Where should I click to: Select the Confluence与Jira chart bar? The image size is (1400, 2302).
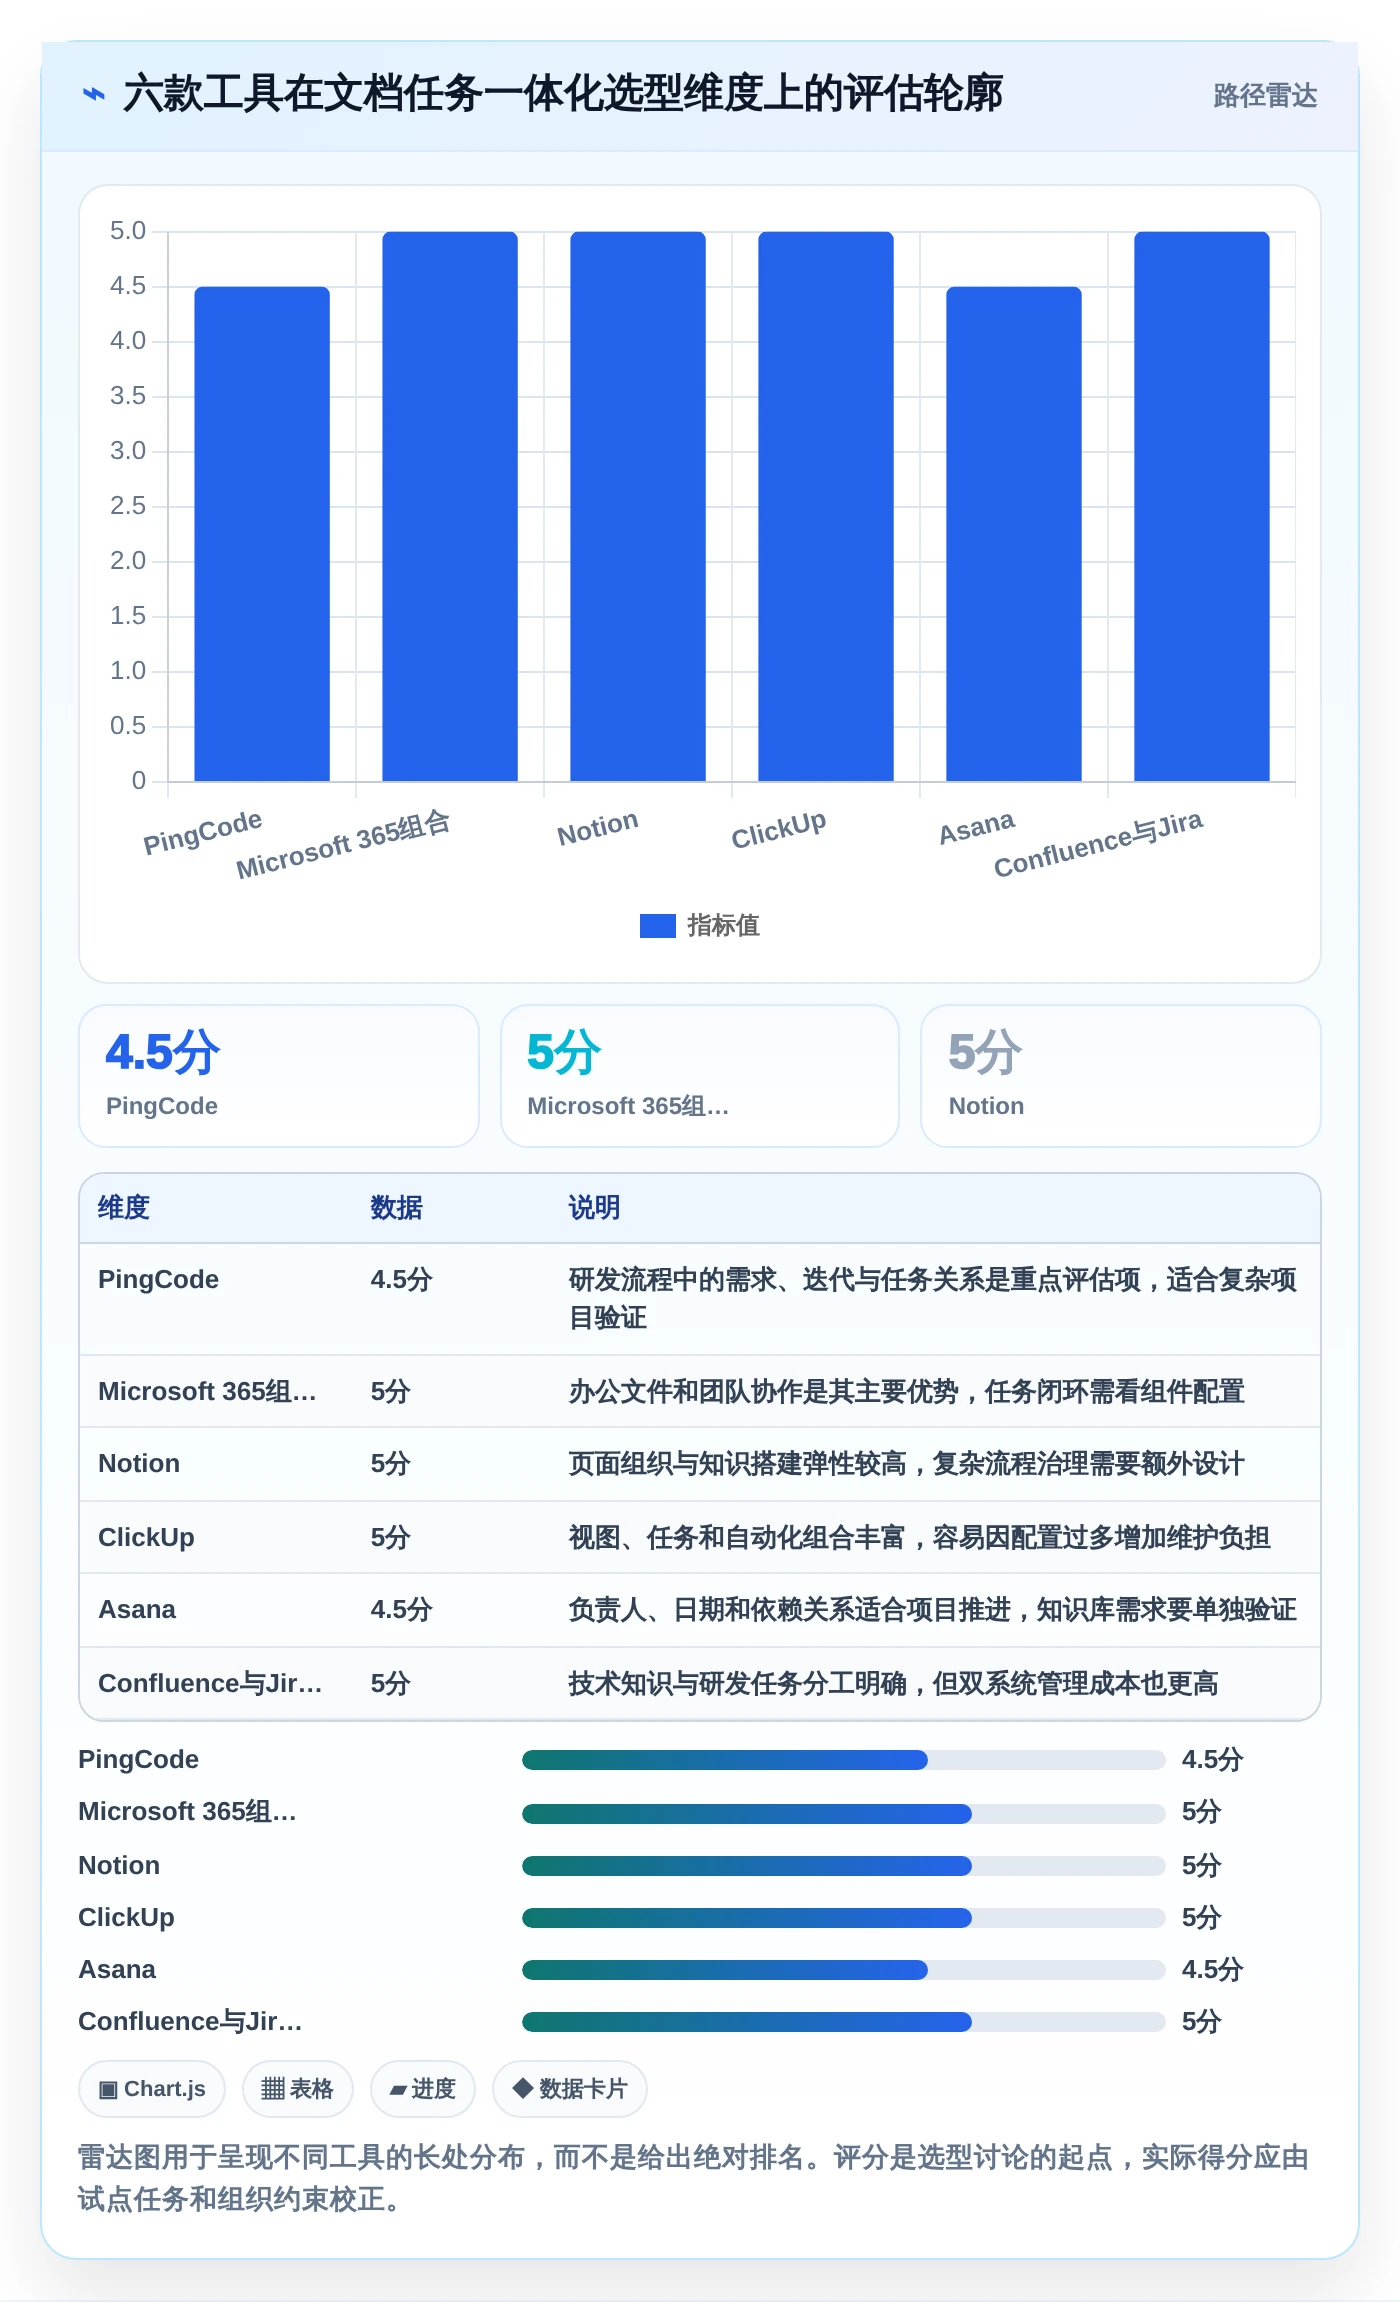1202,506
